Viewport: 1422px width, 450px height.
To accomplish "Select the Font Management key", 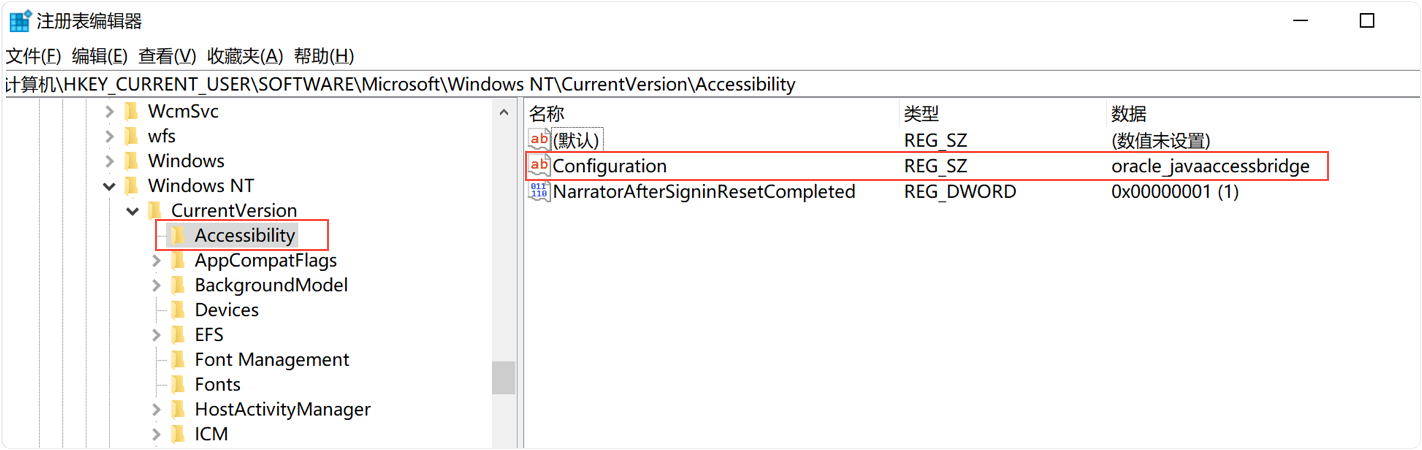I will (x=271, y=360).
